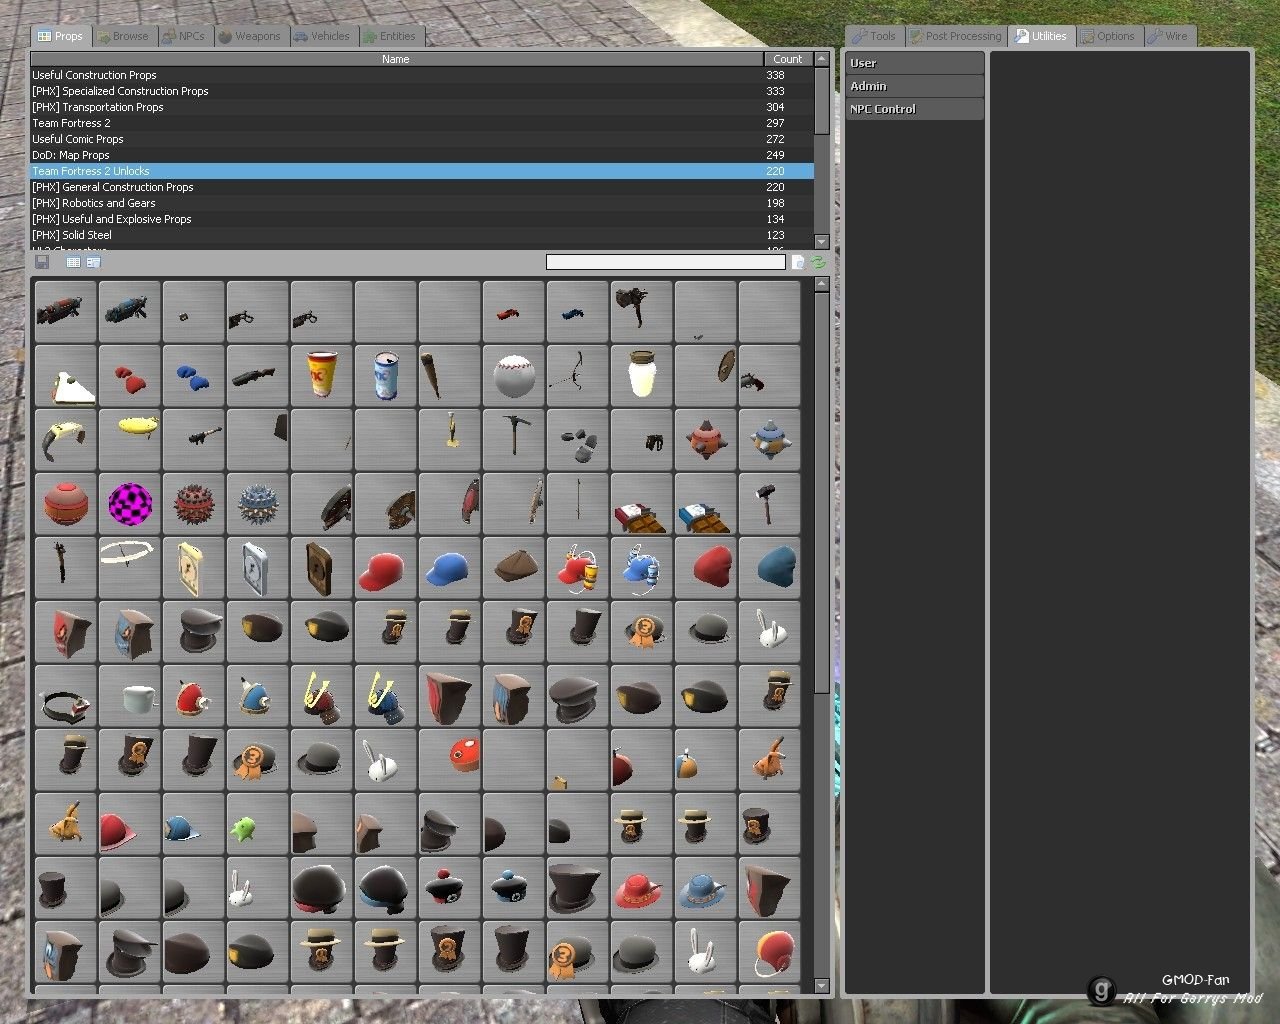Spawn the blue soda can prop
This screenshot has height=1024, width=1280.
point(385,376)
